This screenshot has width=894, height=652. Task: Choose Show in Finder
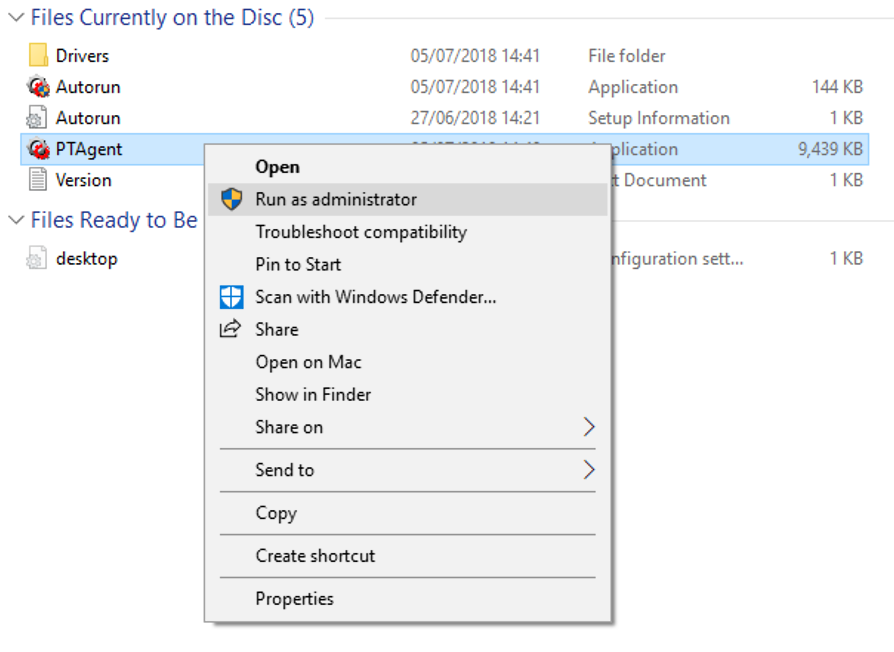pyautogui.click(x=313, y=394)
